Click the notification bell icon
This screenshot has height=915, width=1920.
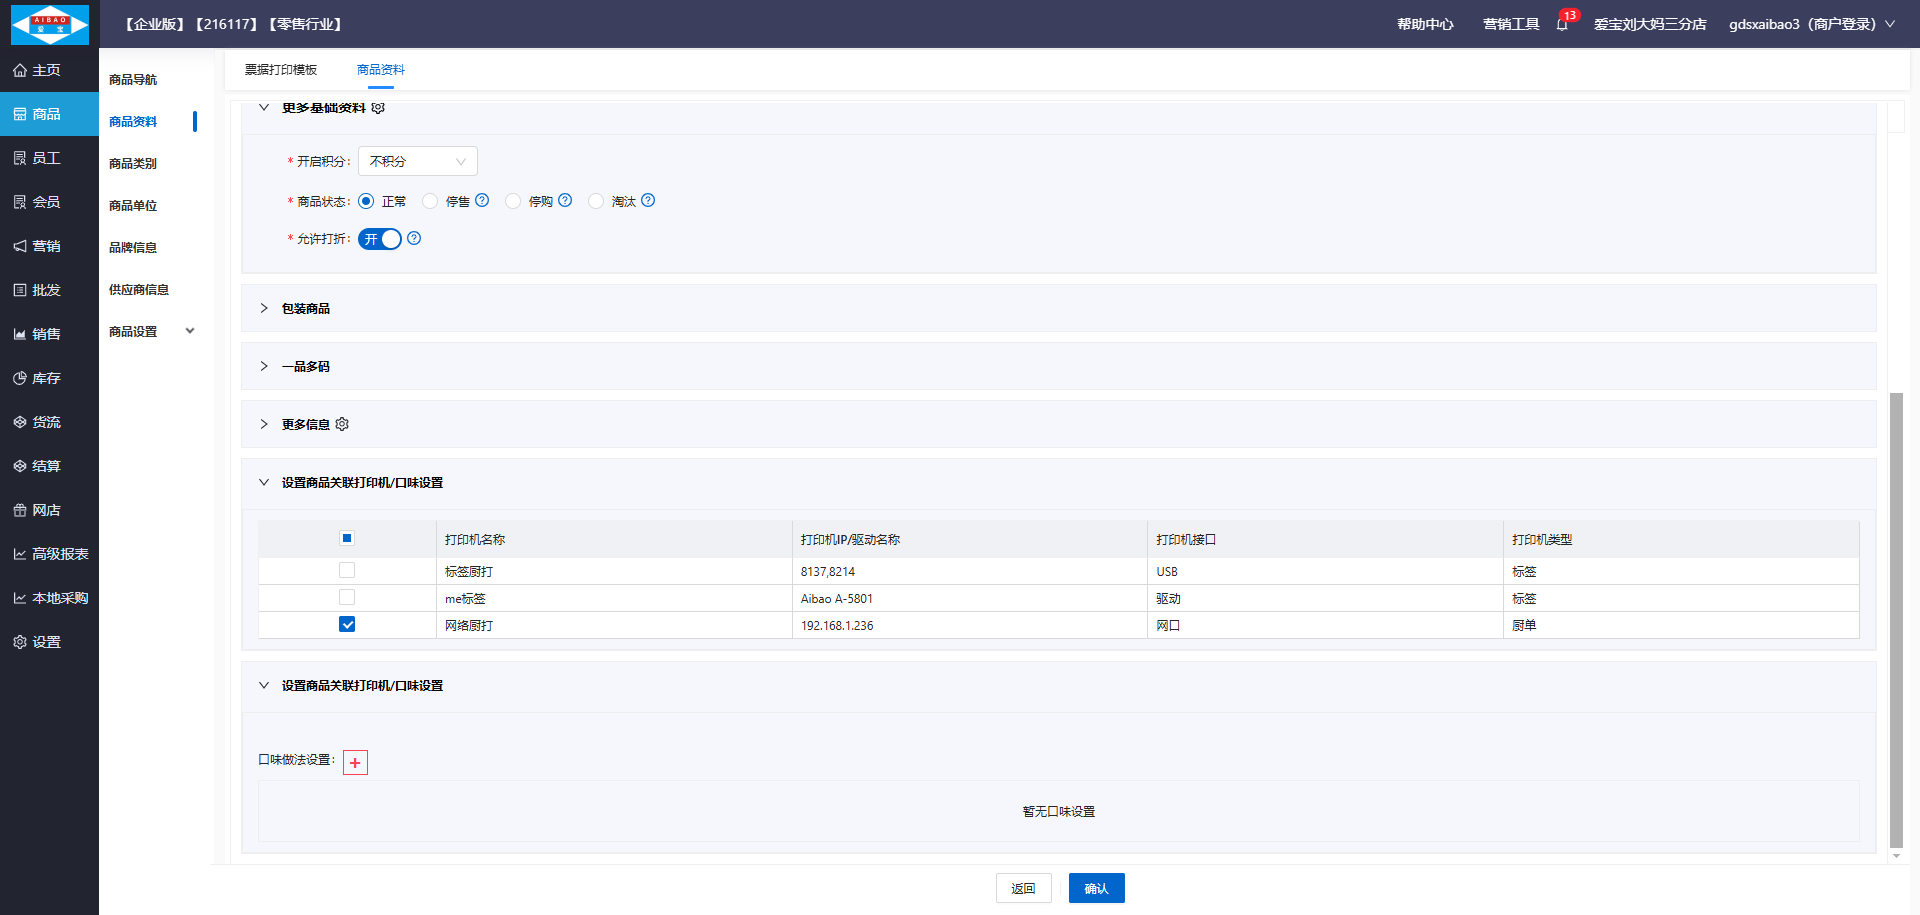pos(1562,24)
